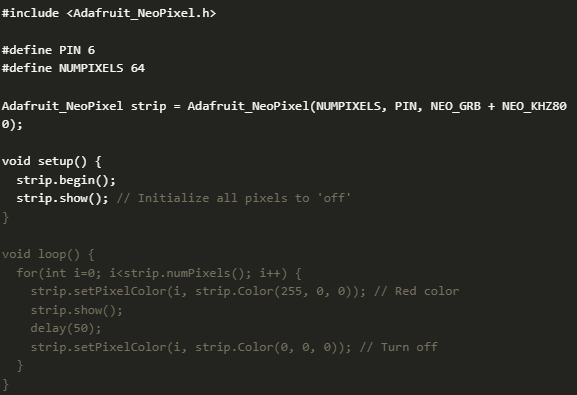This screenshot has height=395, width=577.
Task: Click the Turn off comment
Action: (x=399, y=347)
